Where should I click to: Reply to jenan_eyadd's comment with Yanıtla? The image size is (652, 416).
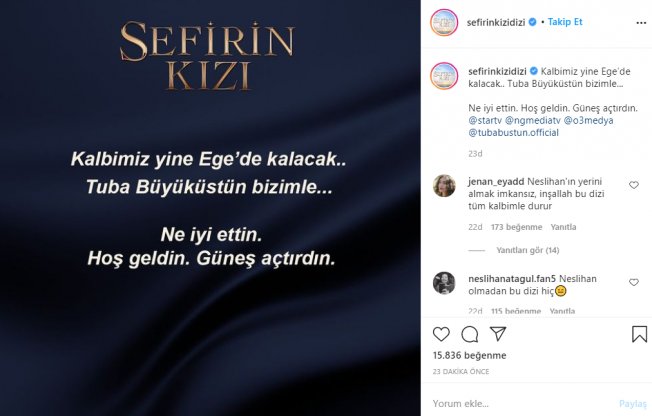(563, 227)
